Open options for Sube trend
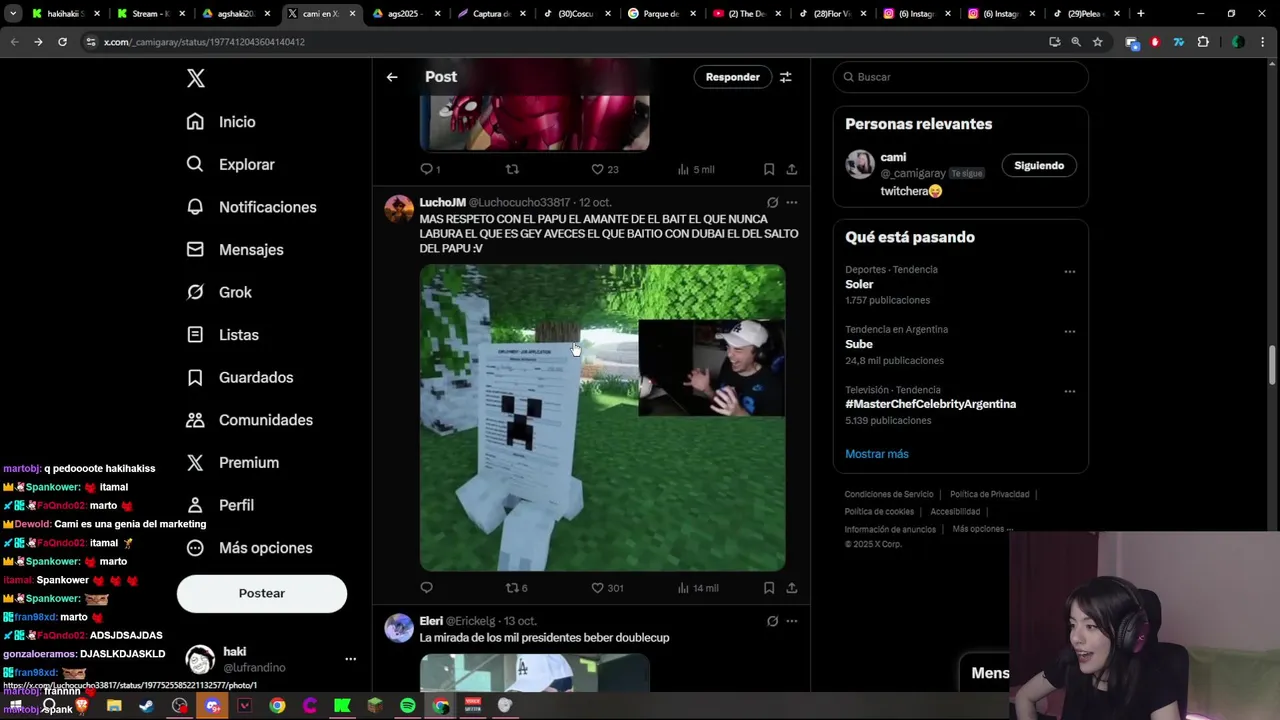The image size is (1280, 720). (1069, 332)
